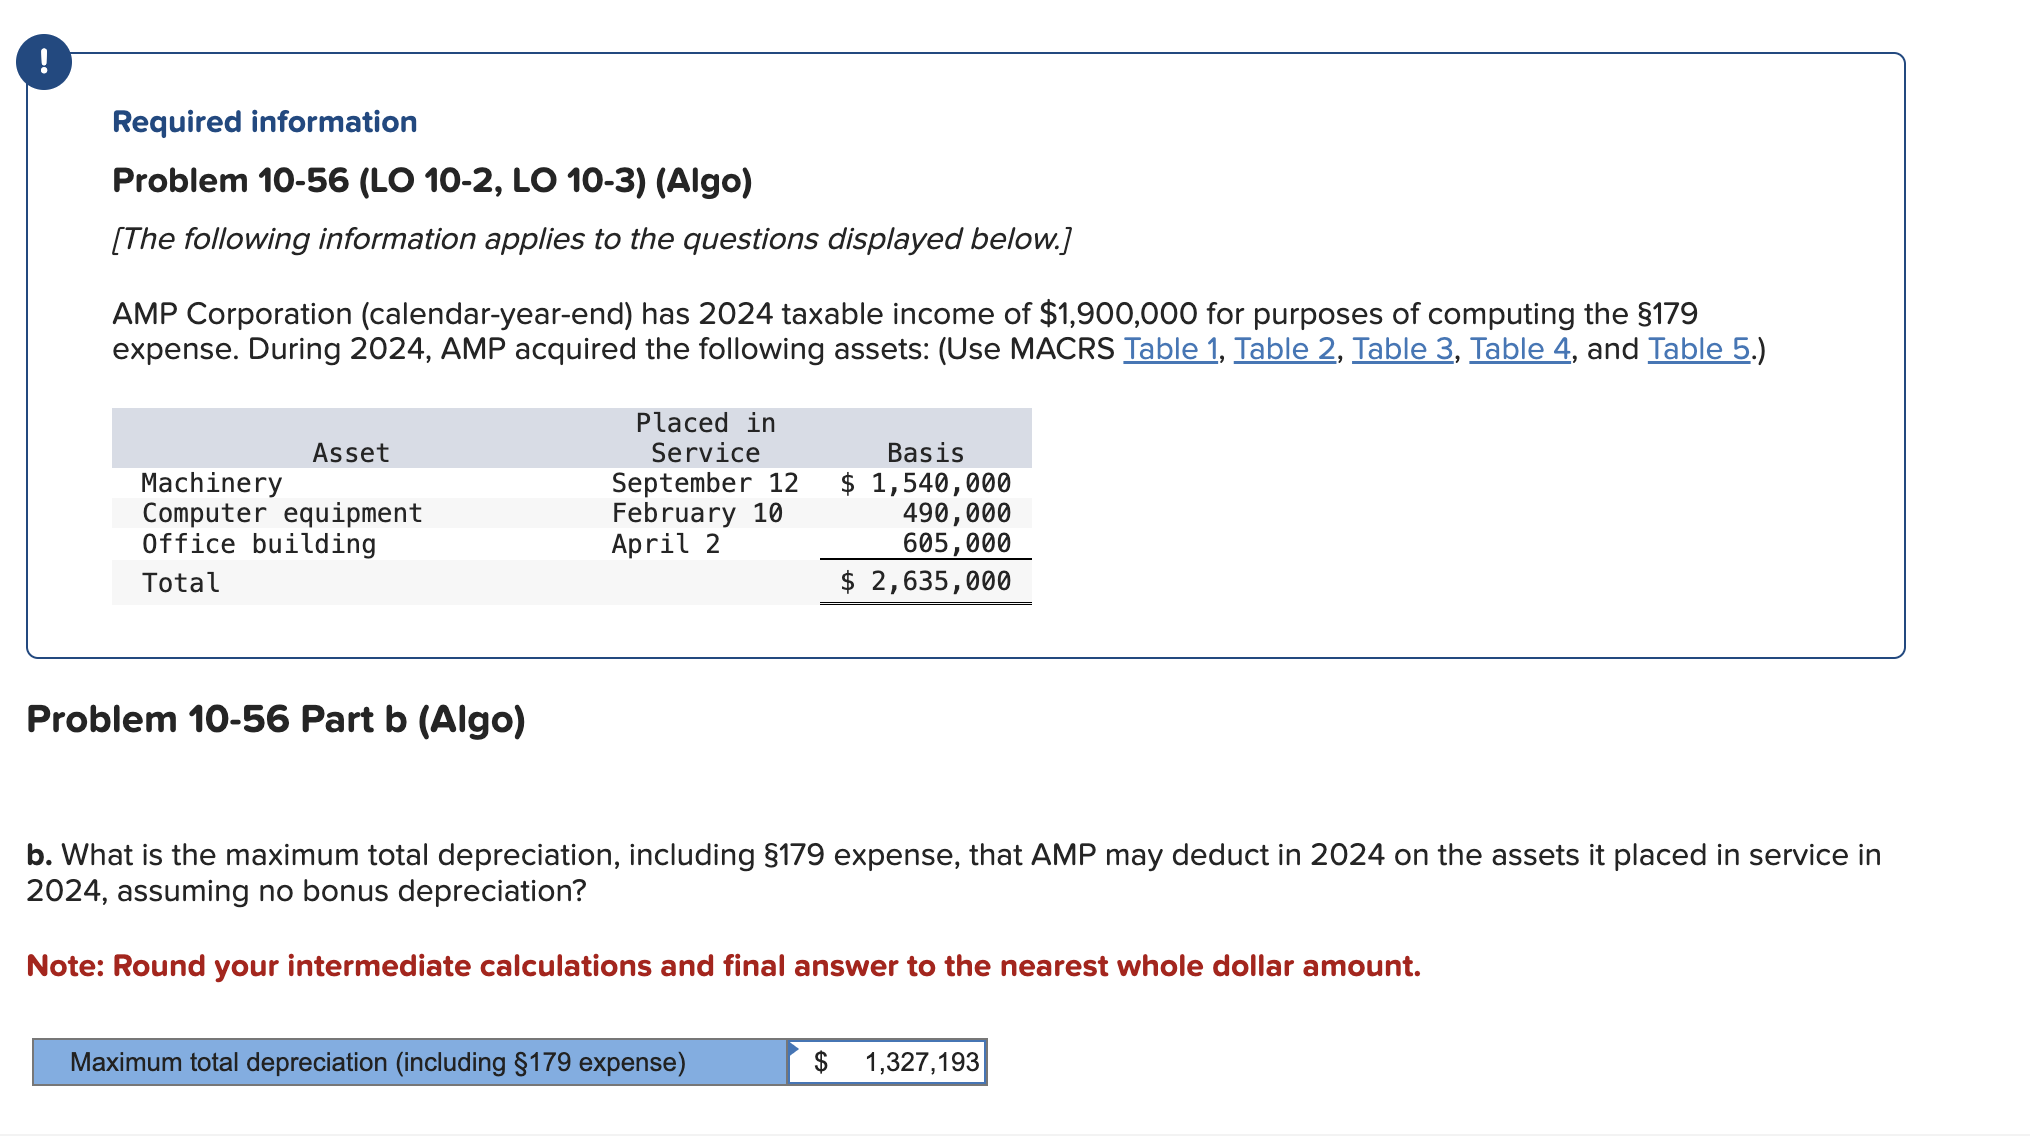Click the Problem 10-56 Part b heading

pyautogui.click(x=275, y=719)
